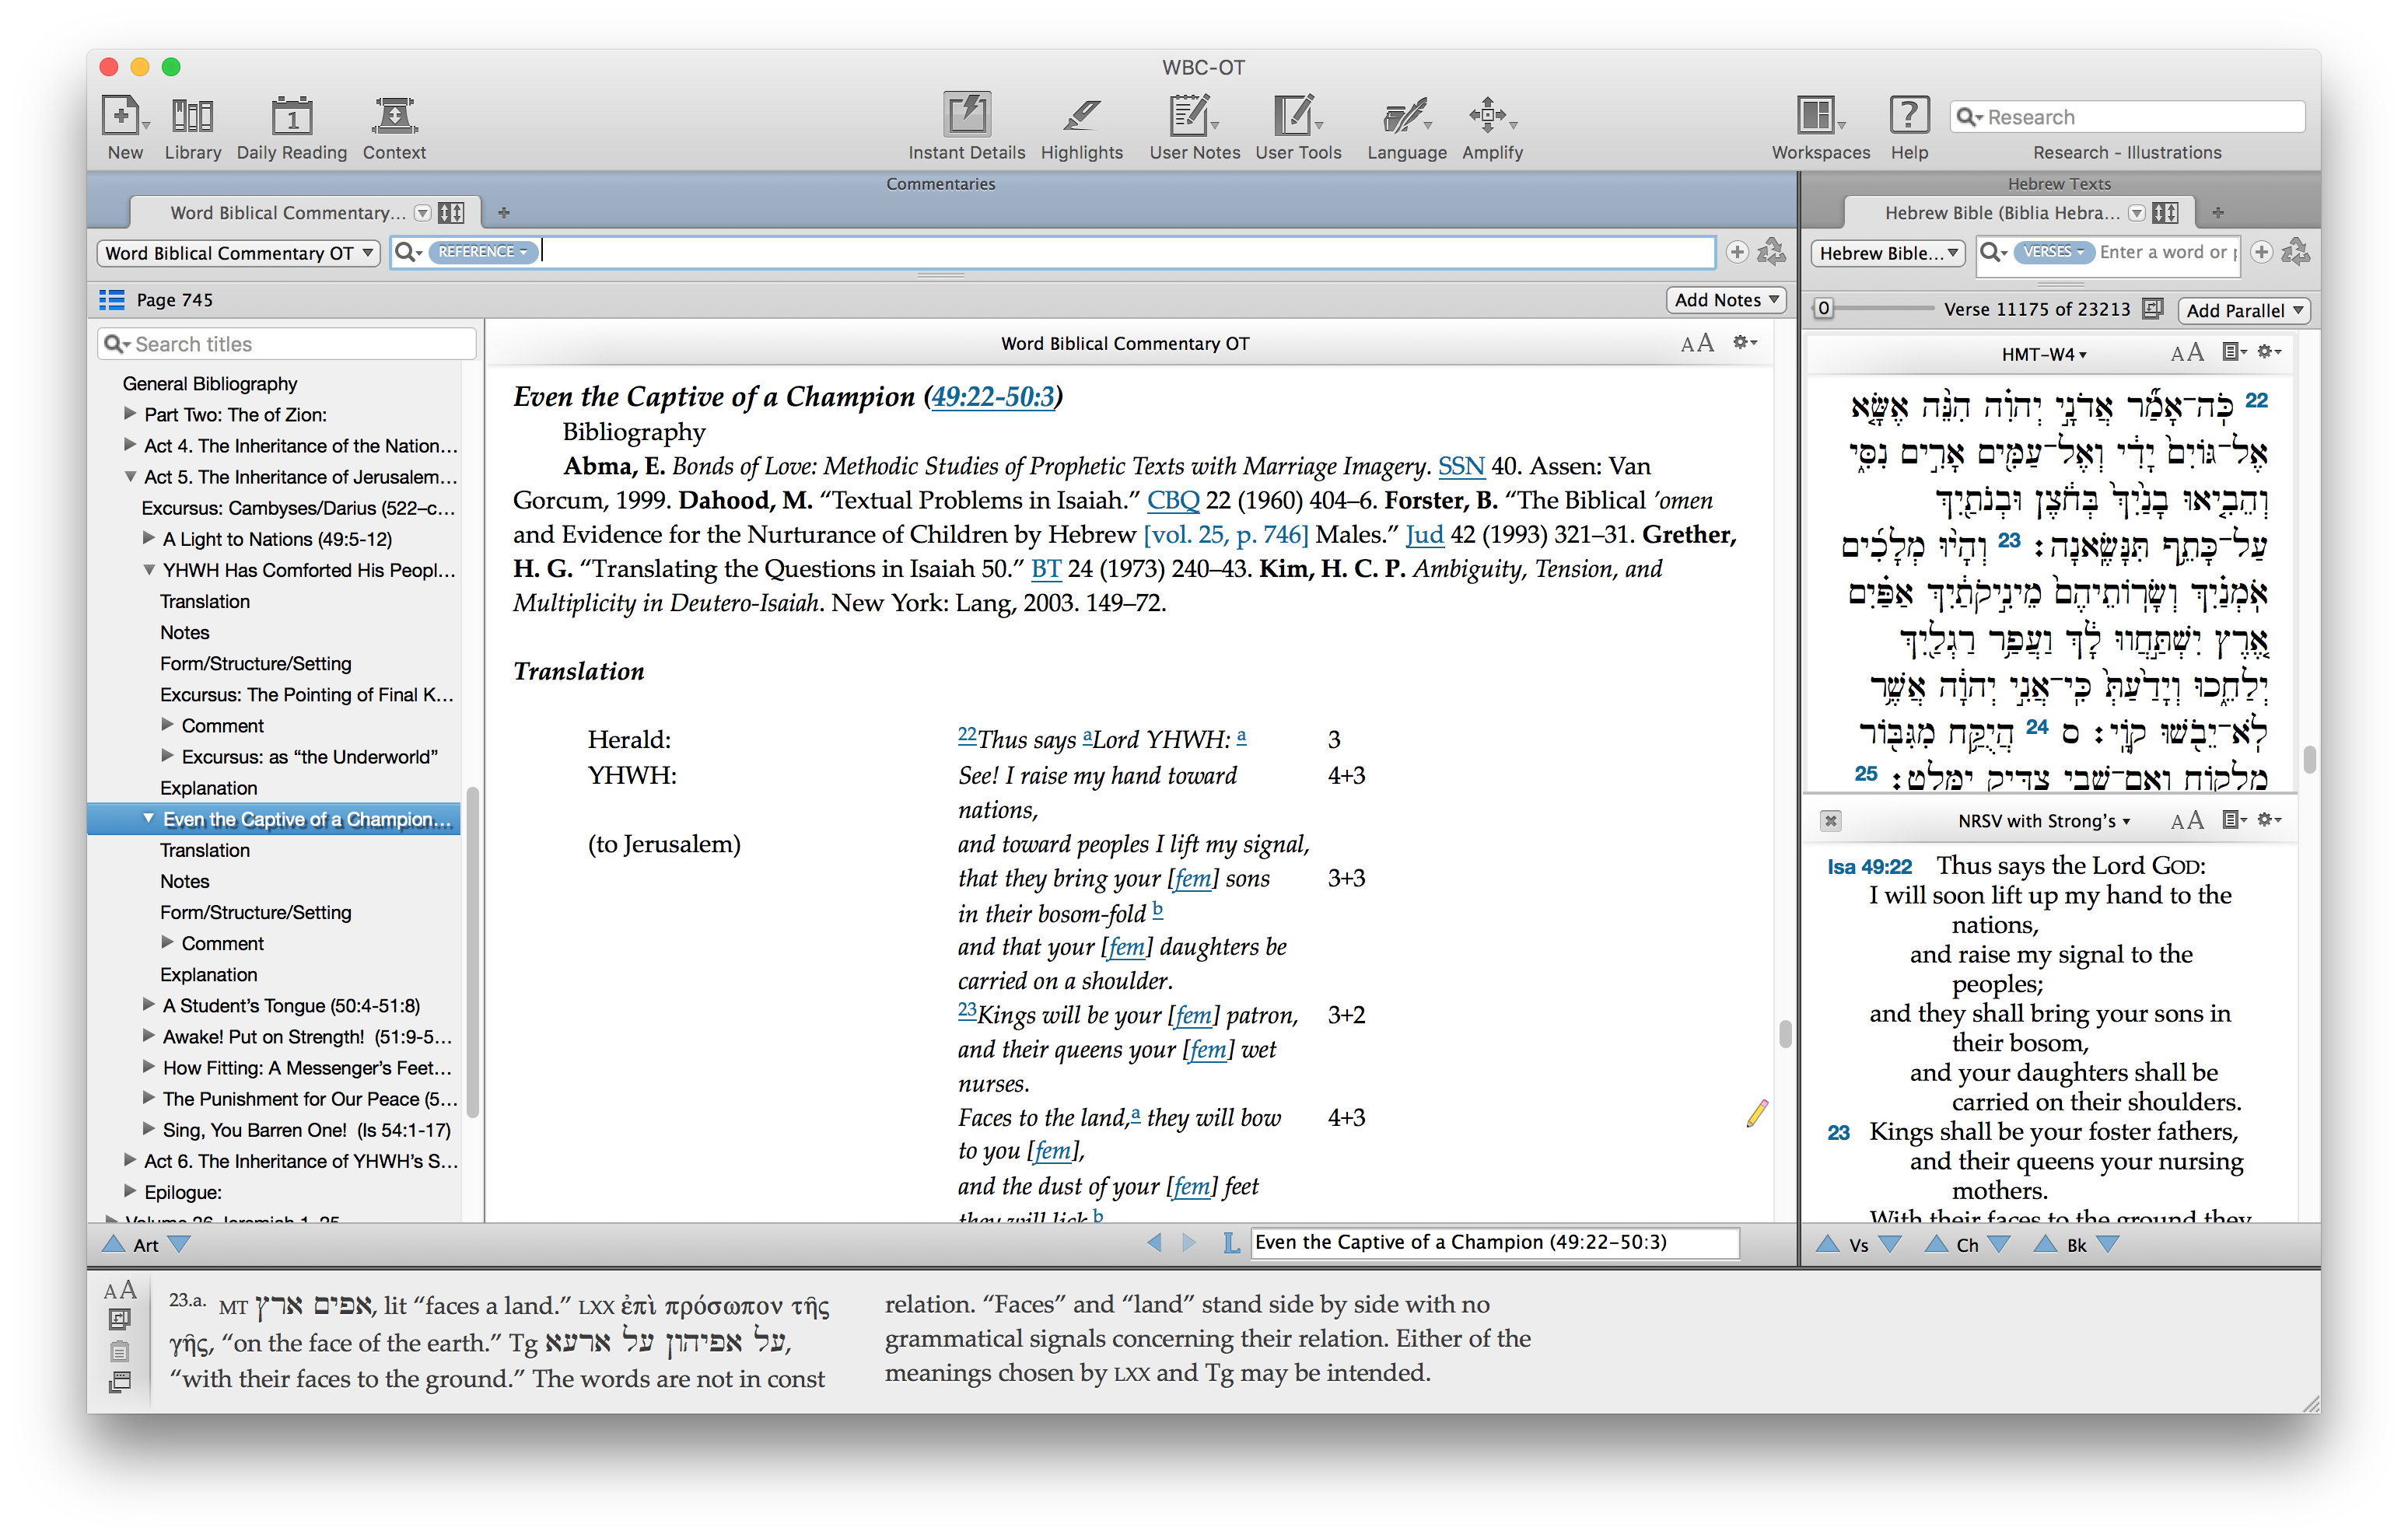This screenshot has width=2408, height=1538.
Task: Click the Amplify toolbar icon
Action: tap(1488, 117)
